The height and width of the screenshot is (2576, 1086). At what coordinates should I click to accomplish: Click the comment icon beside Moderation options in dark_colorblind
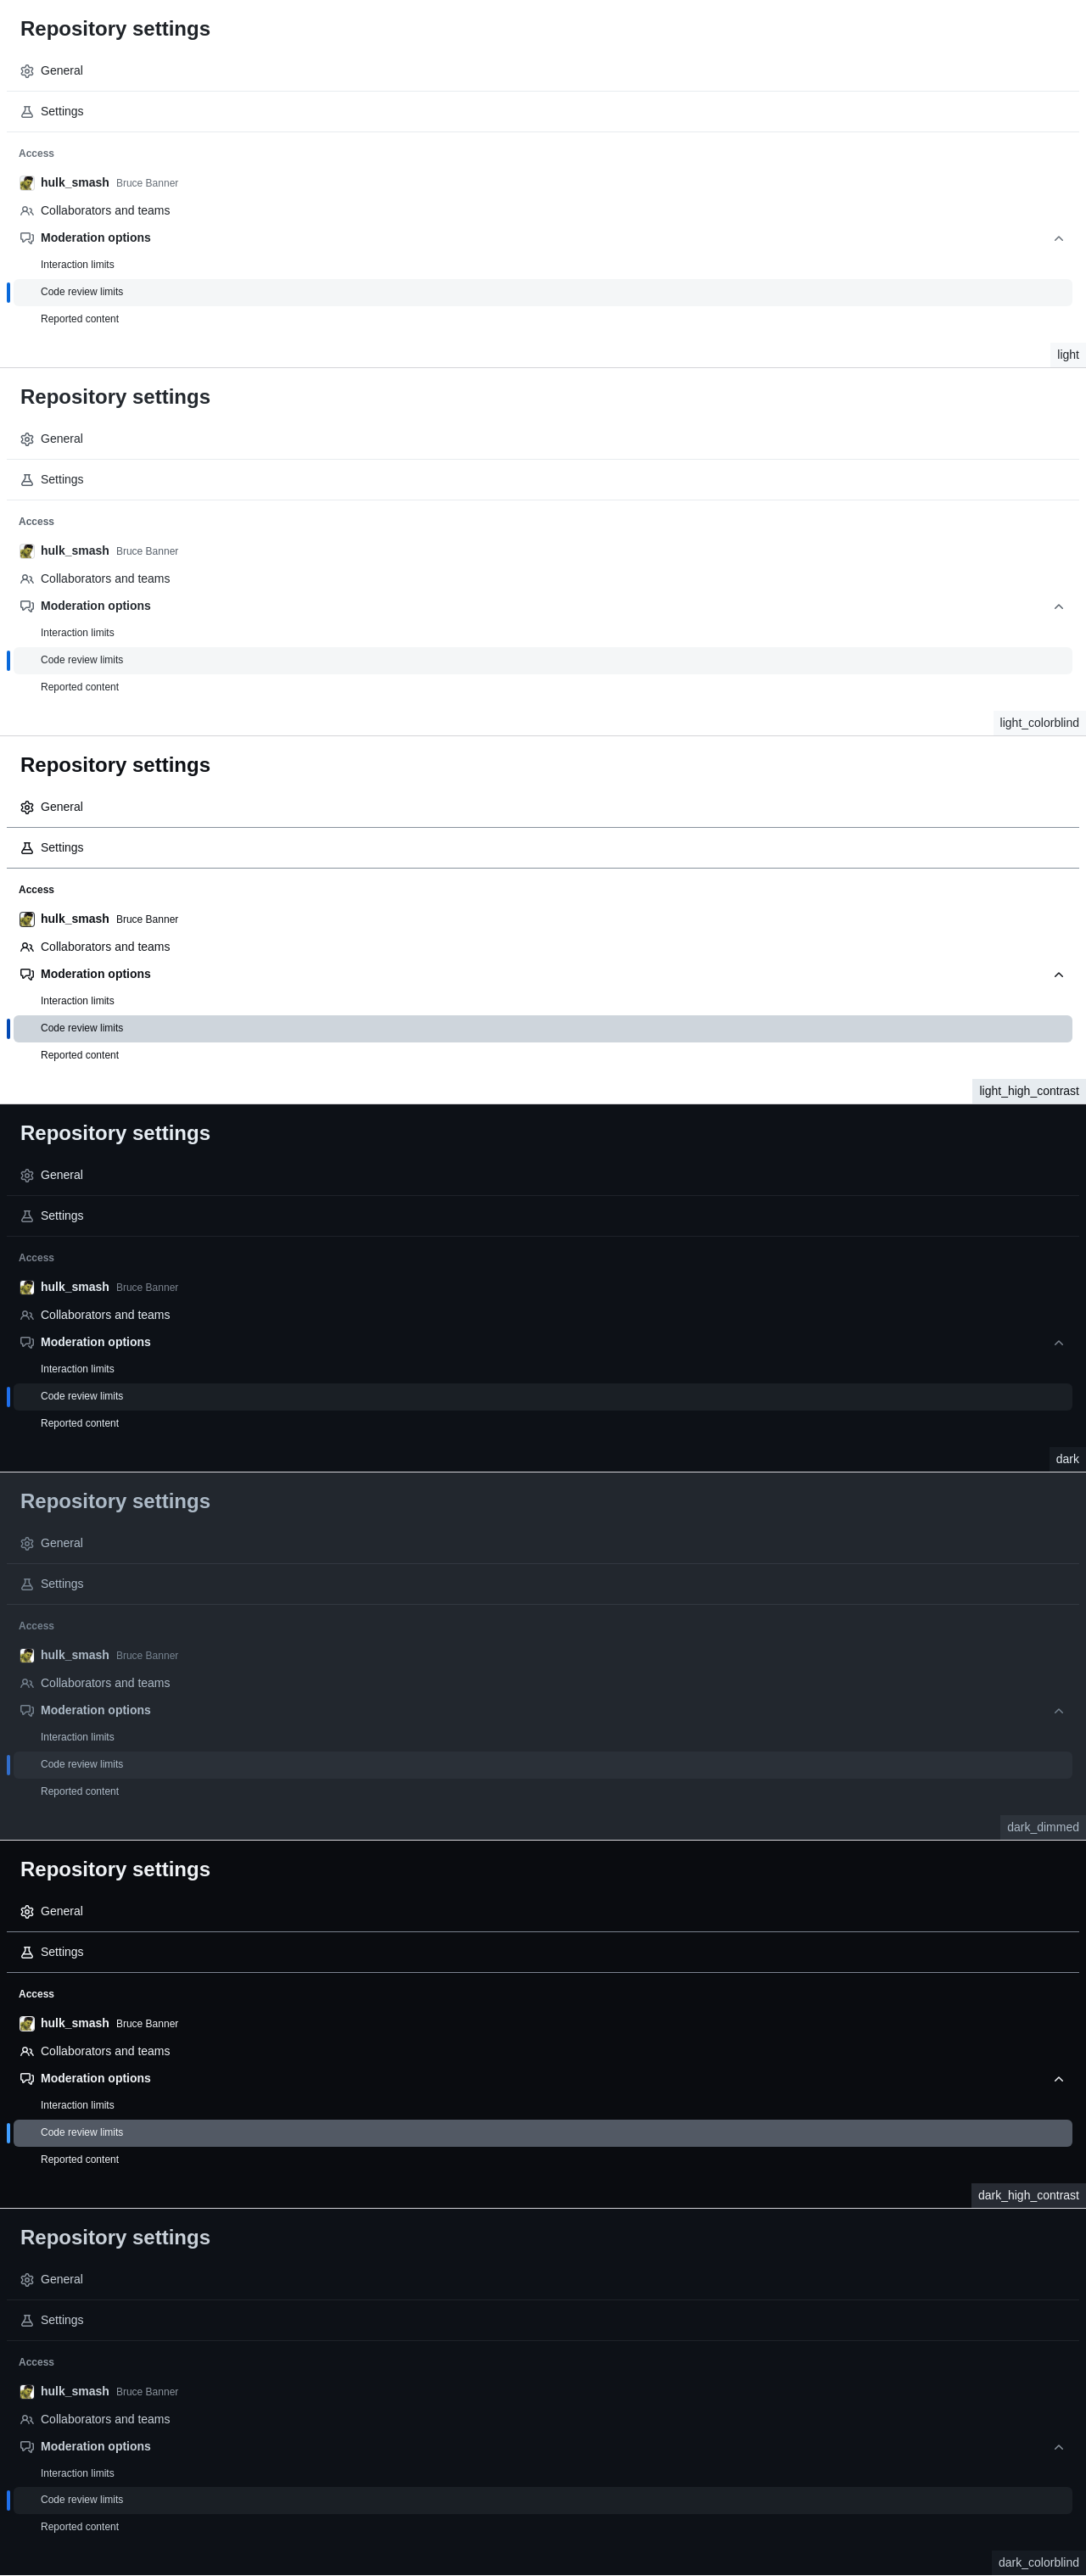click(x=27, y=2446)
